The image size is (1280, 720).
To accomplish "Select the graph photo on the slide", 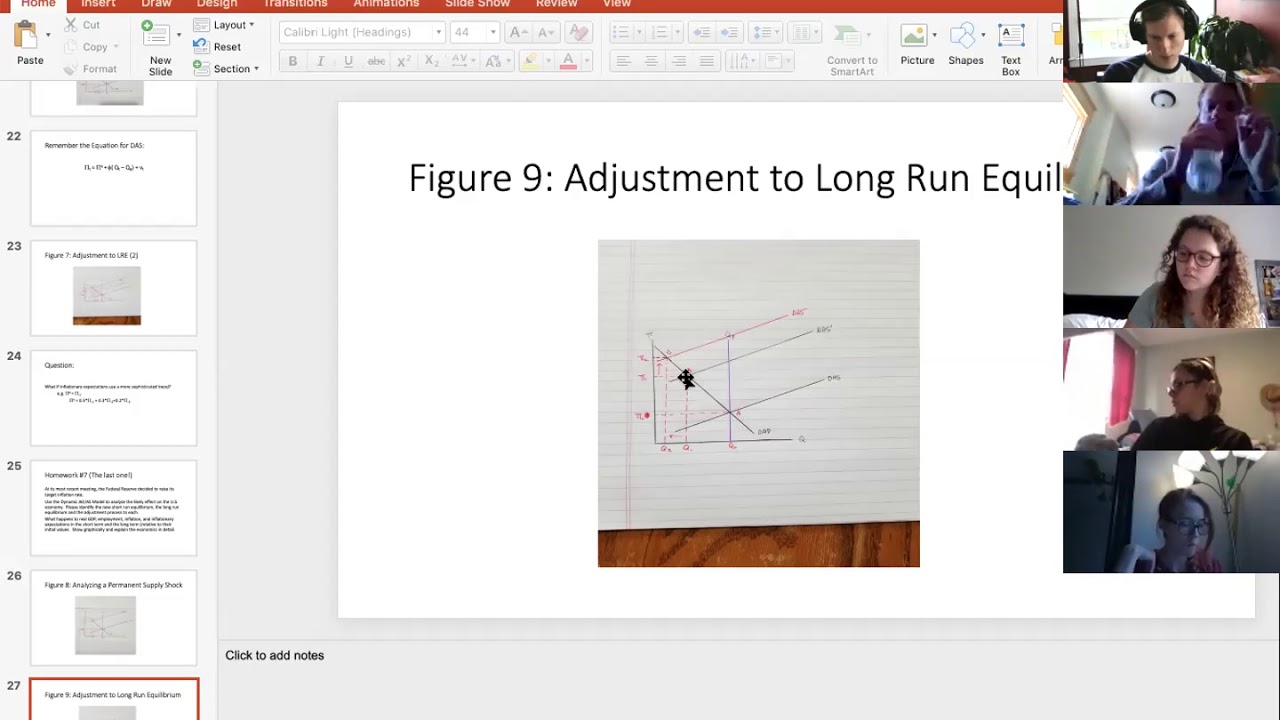I will (x=758, y=403).
